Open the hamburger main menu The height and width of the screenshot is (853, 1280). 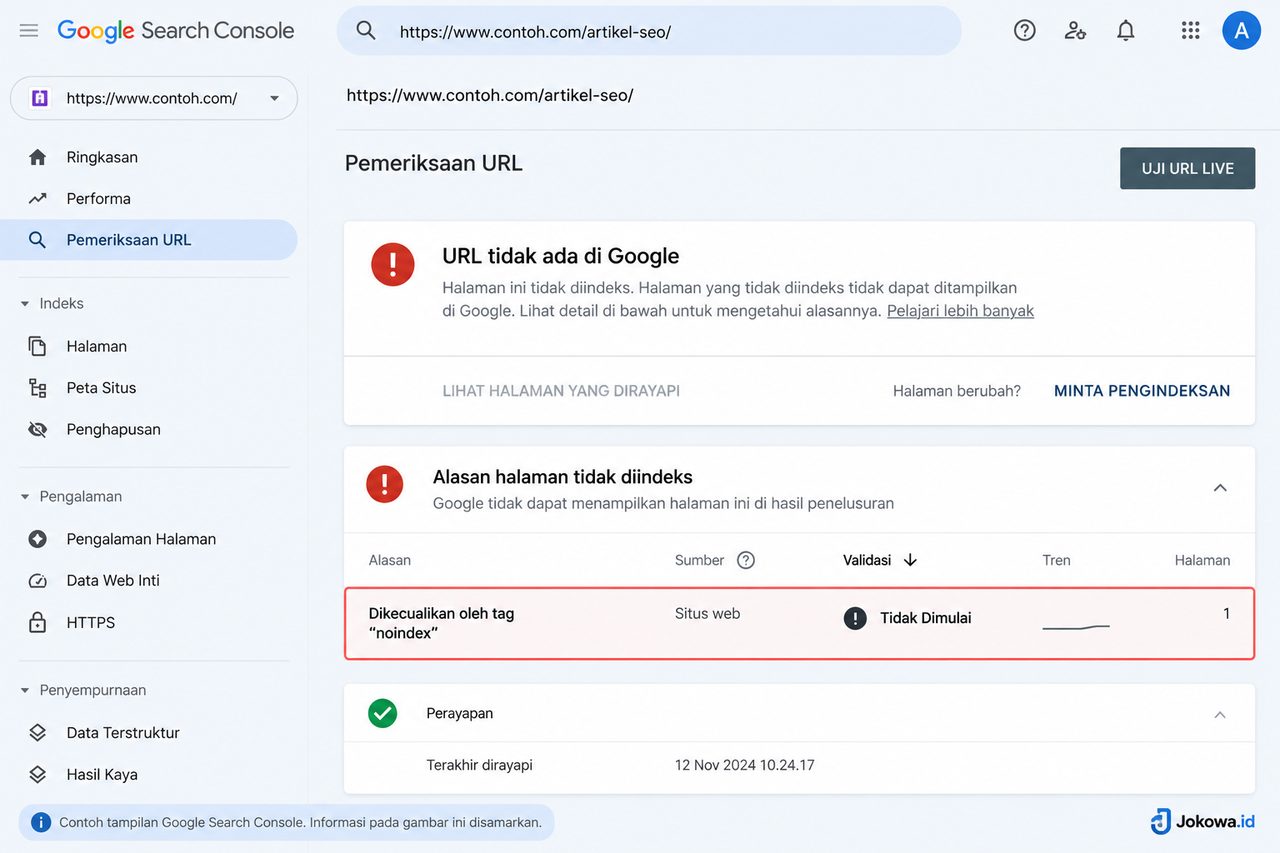click(x=29, y=31)
